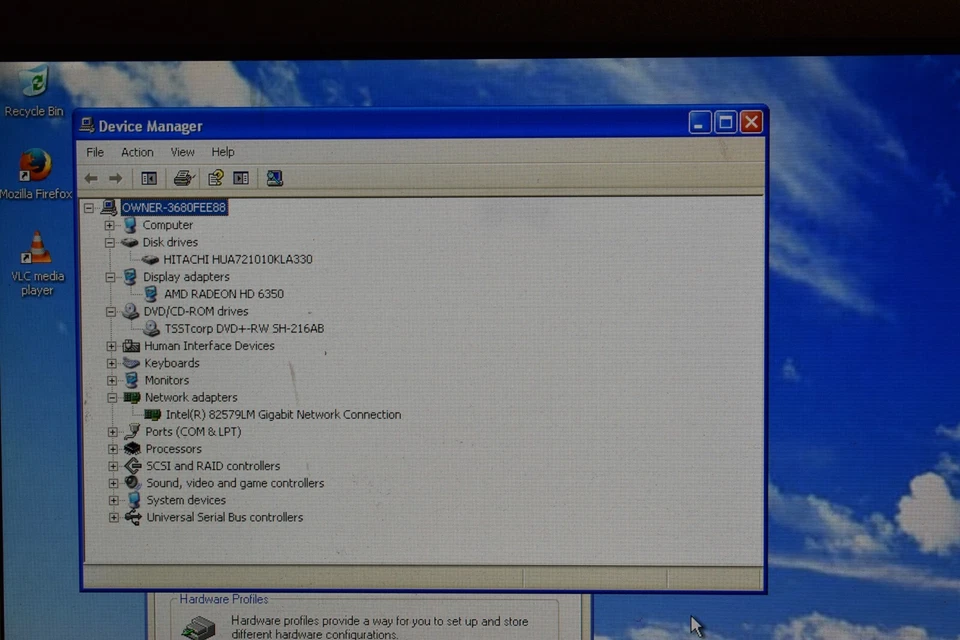
Task: Click the Hardware Profiles link text
Action: (x=223, y=599)
